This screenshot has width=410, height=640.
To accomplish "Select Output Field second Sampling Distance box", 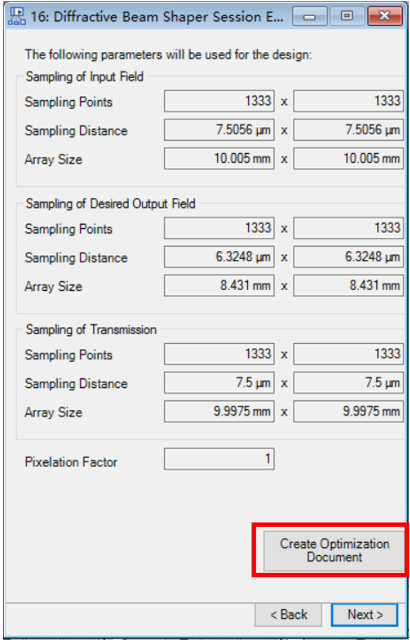I will pyautogui.click(x=348, y=257).
